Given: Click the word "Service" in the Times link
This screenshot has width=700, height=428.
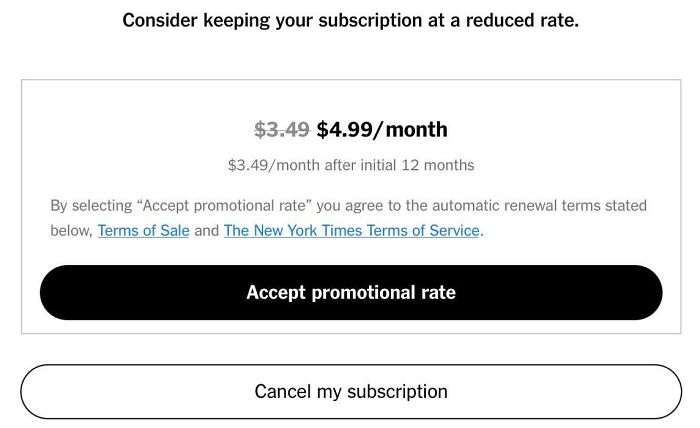Looking at the screenshot, I should pyautogui.click(x=454, y=231).
